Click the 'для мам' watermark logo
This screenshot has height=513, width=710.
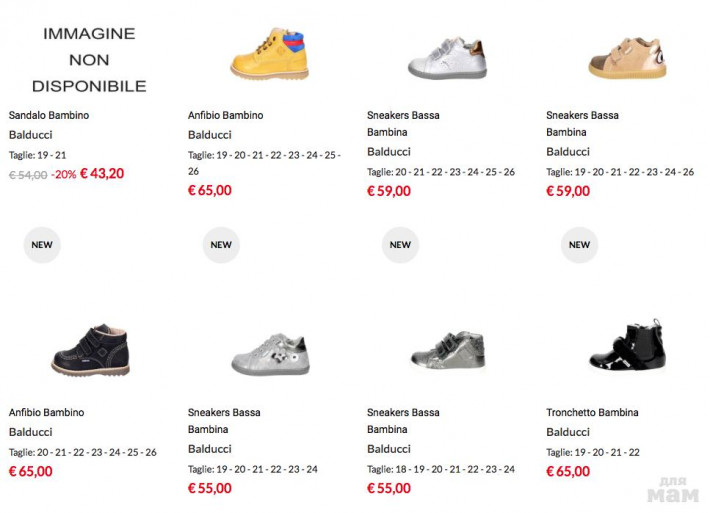coord(672,490)
